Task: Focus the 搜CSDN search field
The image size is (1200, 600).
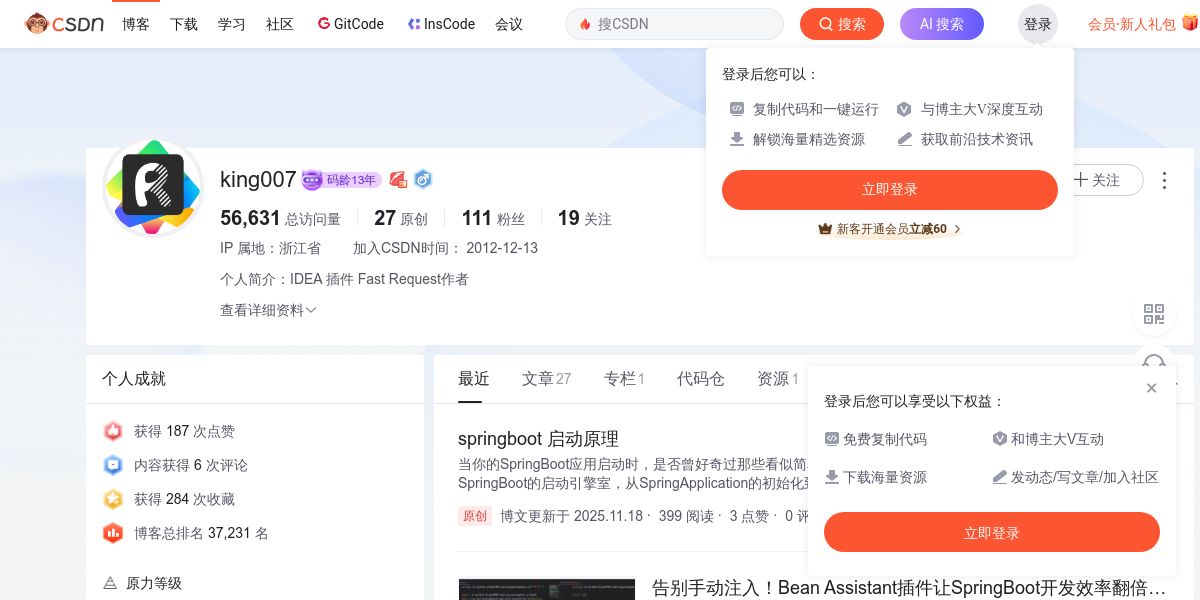Action: (675, 24)
